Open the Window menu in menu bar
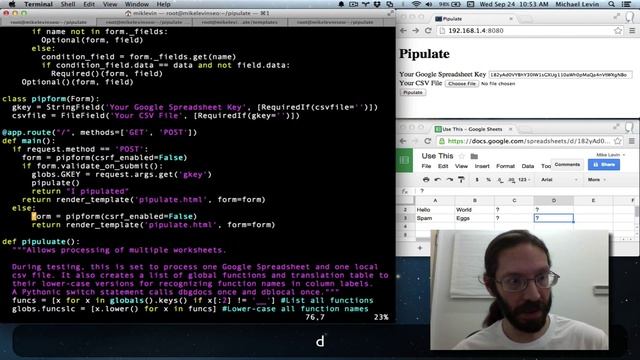This screenshot has width=640, height=360. (x=136, y=4)
